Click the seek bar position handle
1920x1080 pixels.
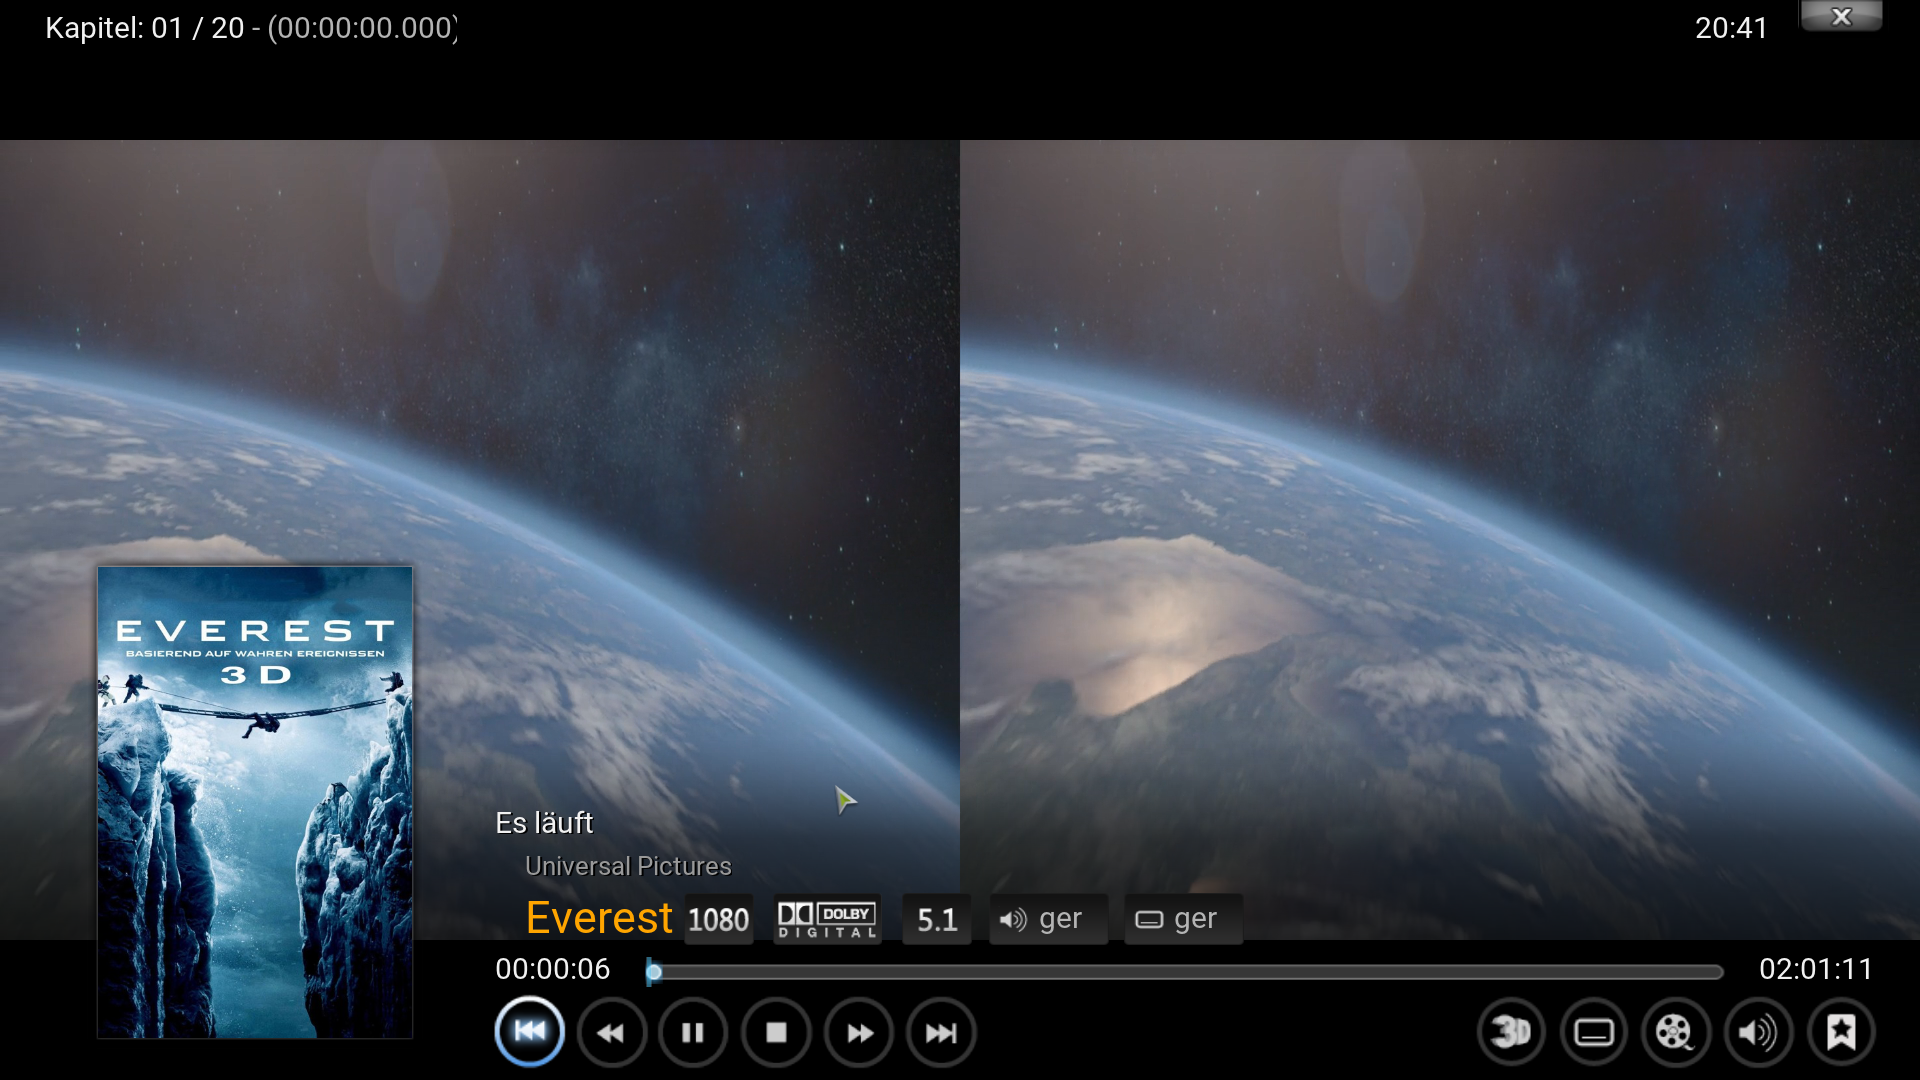(x=653, y=971)
